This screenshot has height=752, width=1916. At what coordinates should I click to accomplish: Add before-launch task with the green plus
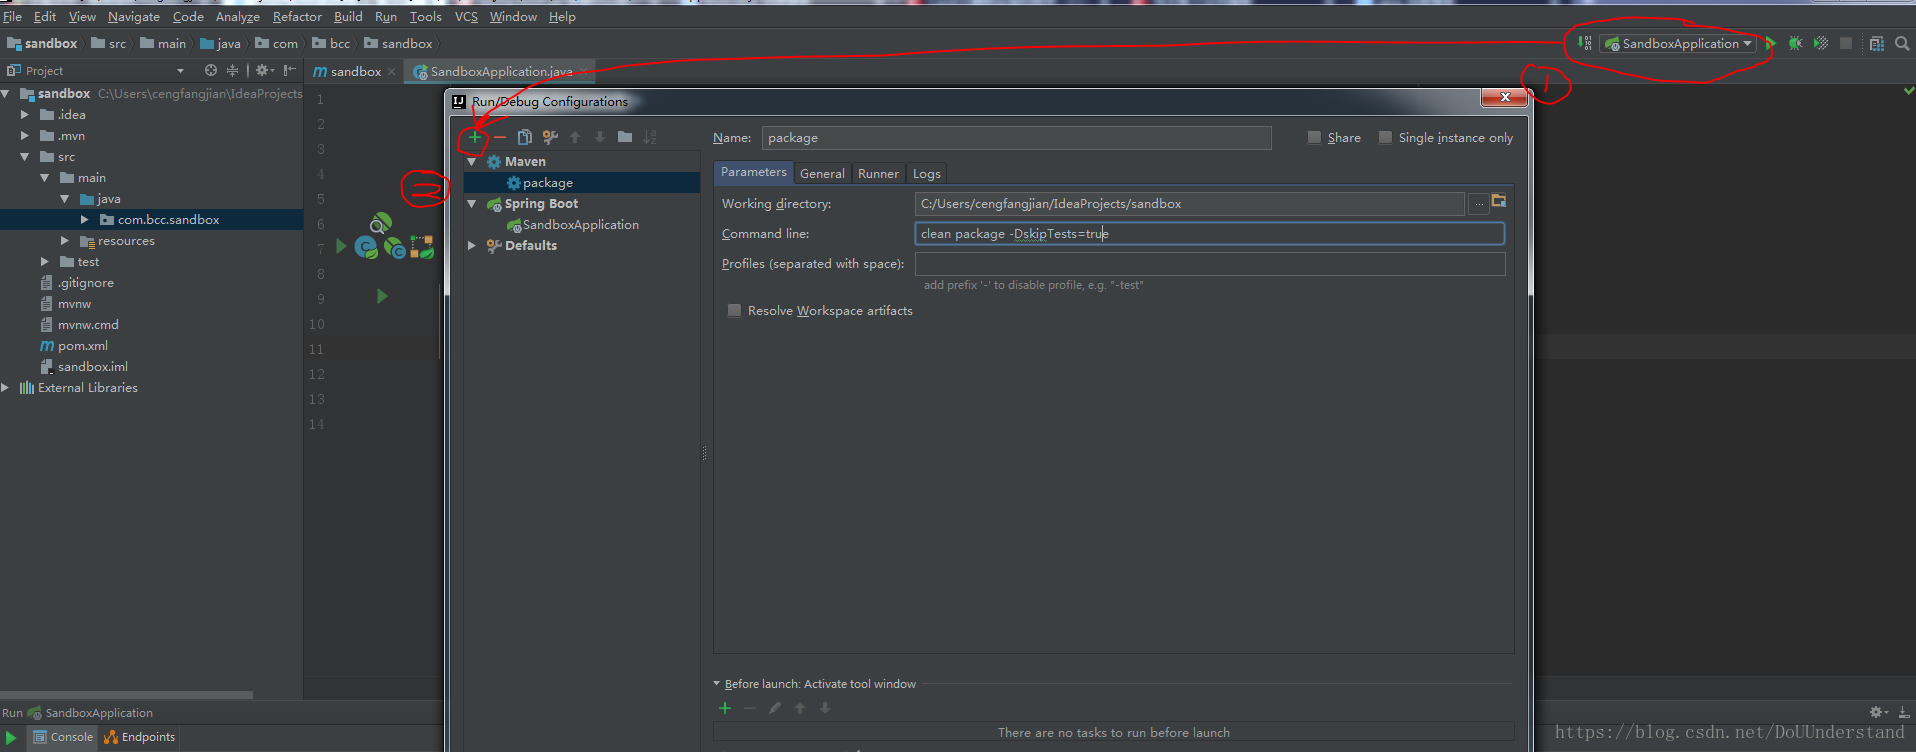[725, 708]
